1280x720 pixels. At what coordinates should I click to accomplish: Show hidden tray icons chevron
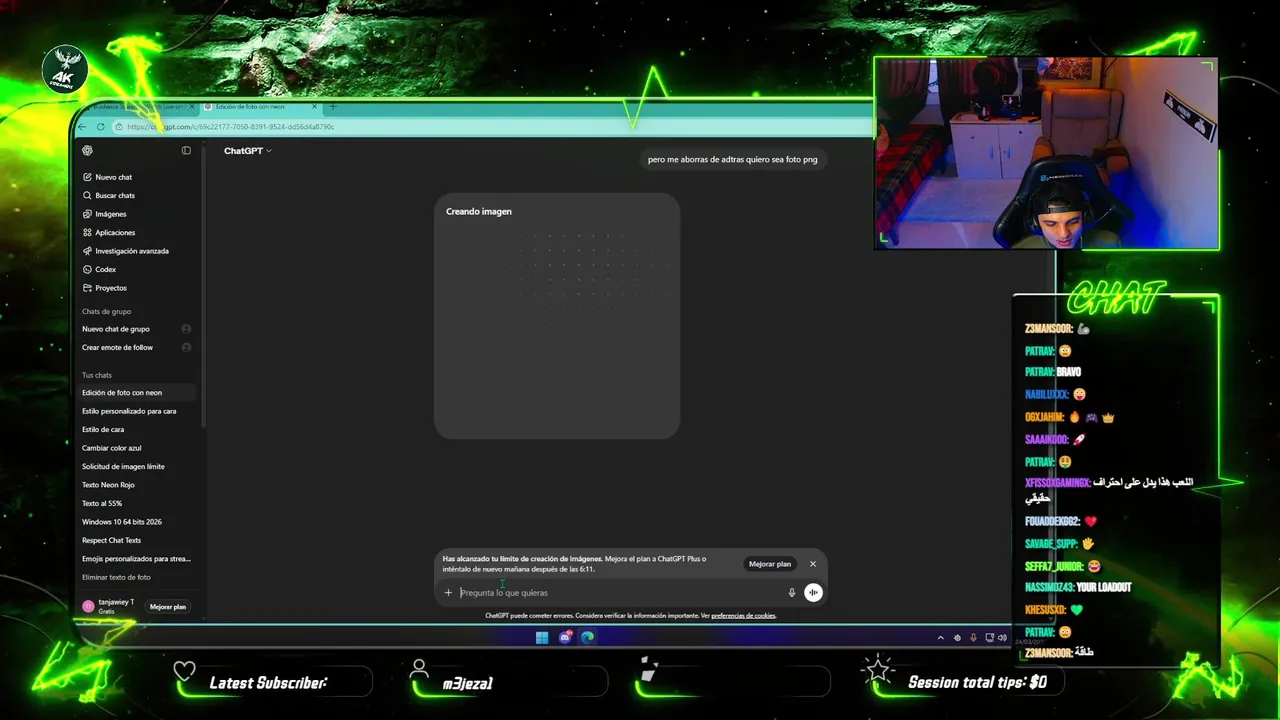tap(940, 638)
